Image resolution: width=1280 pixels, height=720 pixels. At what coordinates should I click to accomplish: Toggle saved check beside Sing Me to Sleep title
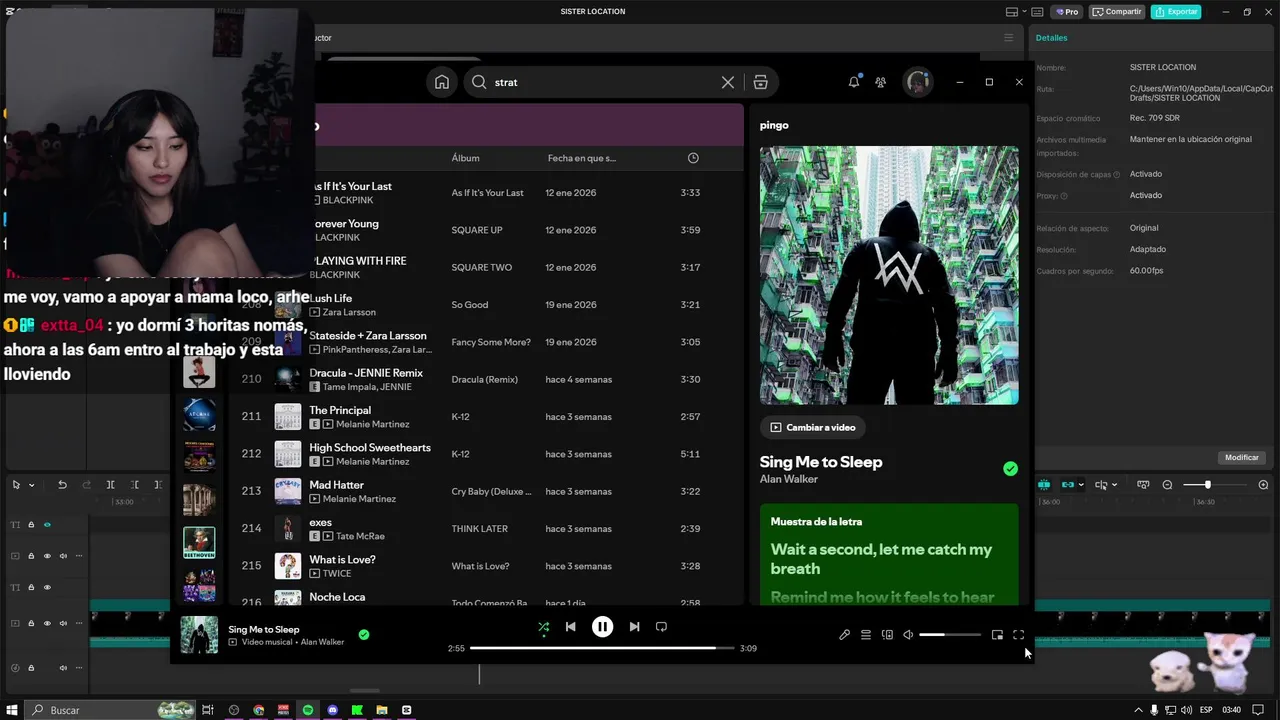[1010, 468]
